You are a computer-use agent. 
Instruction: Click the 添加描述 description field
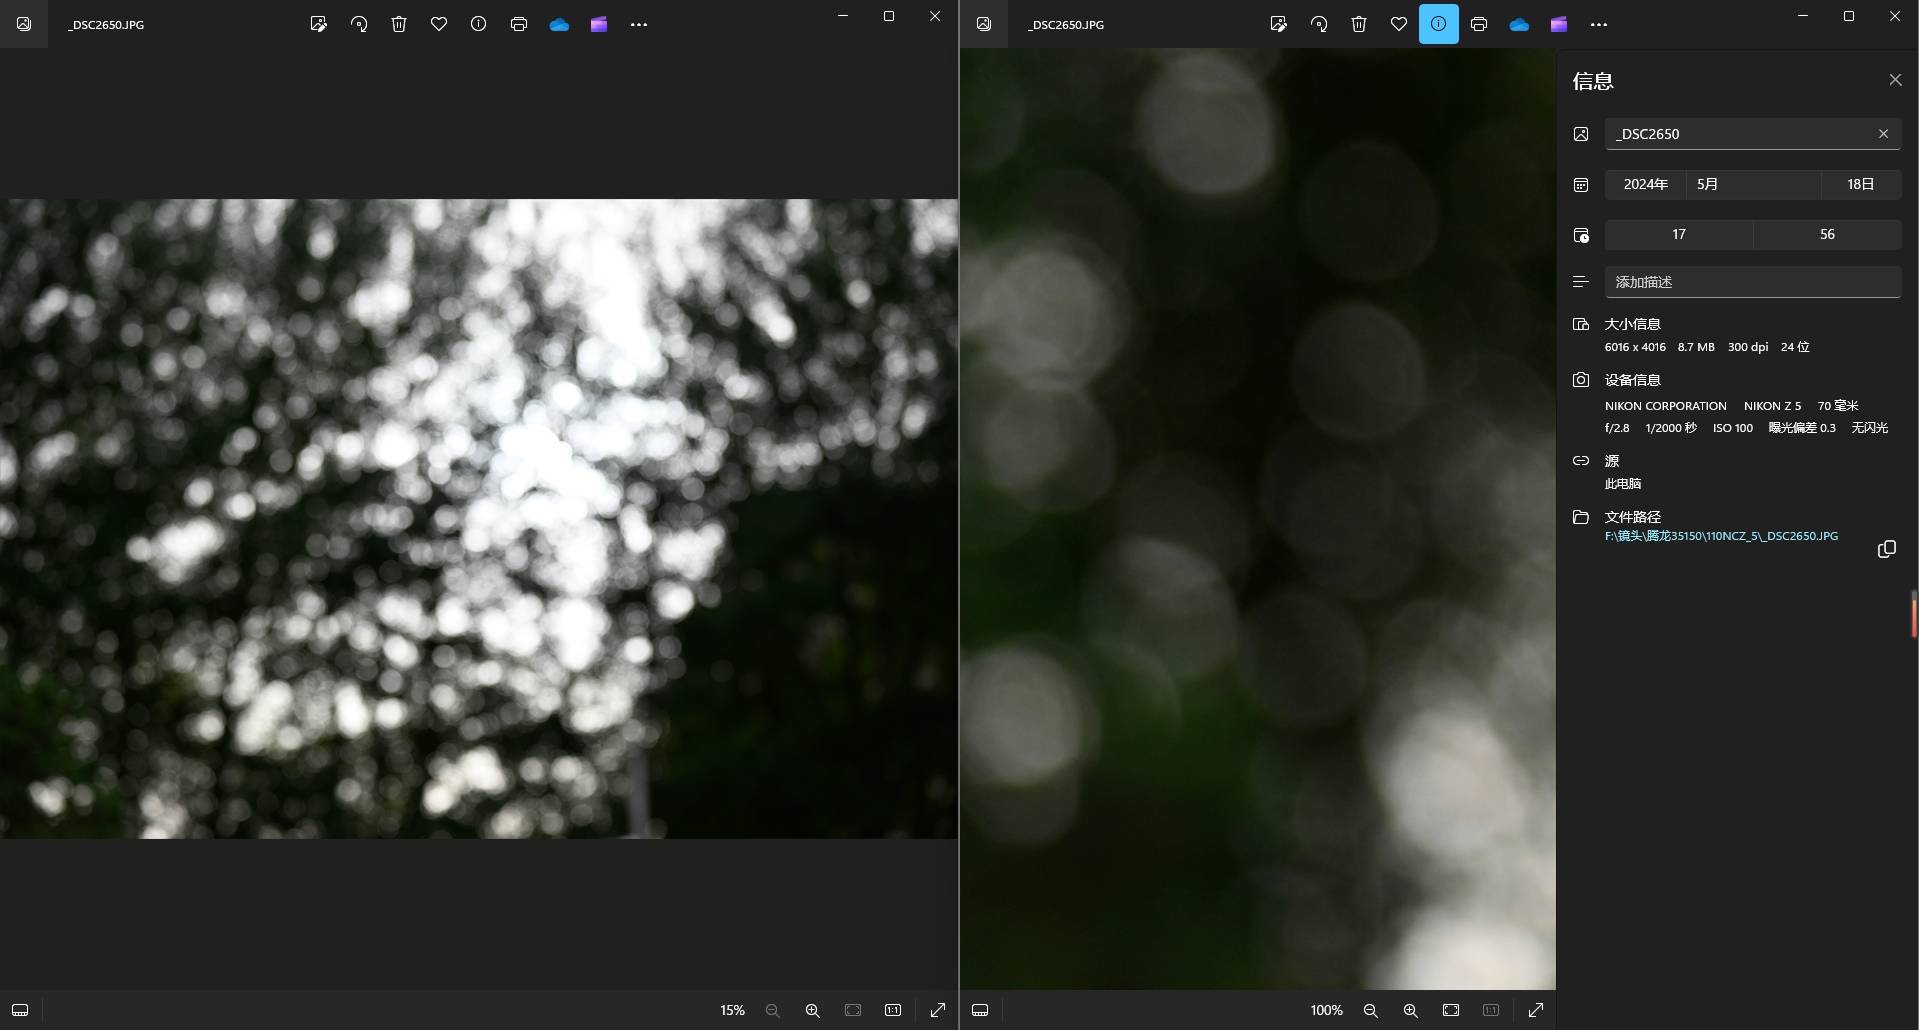1752,282
